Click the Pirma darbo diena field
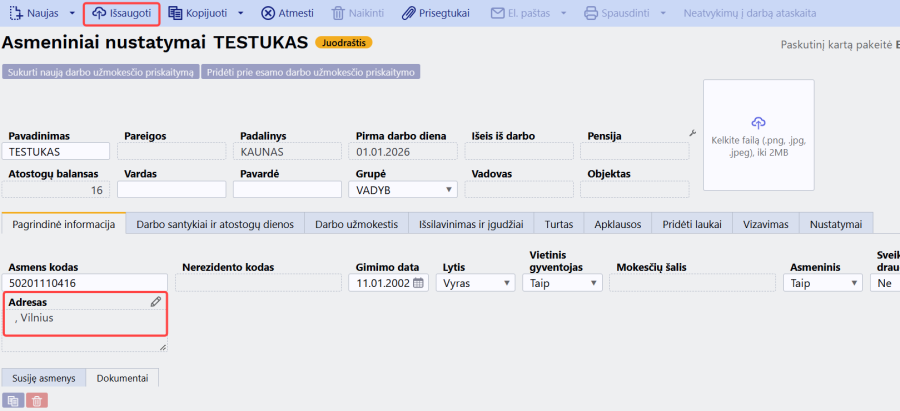The image size is (900, 411). click(x=403, y=152)
